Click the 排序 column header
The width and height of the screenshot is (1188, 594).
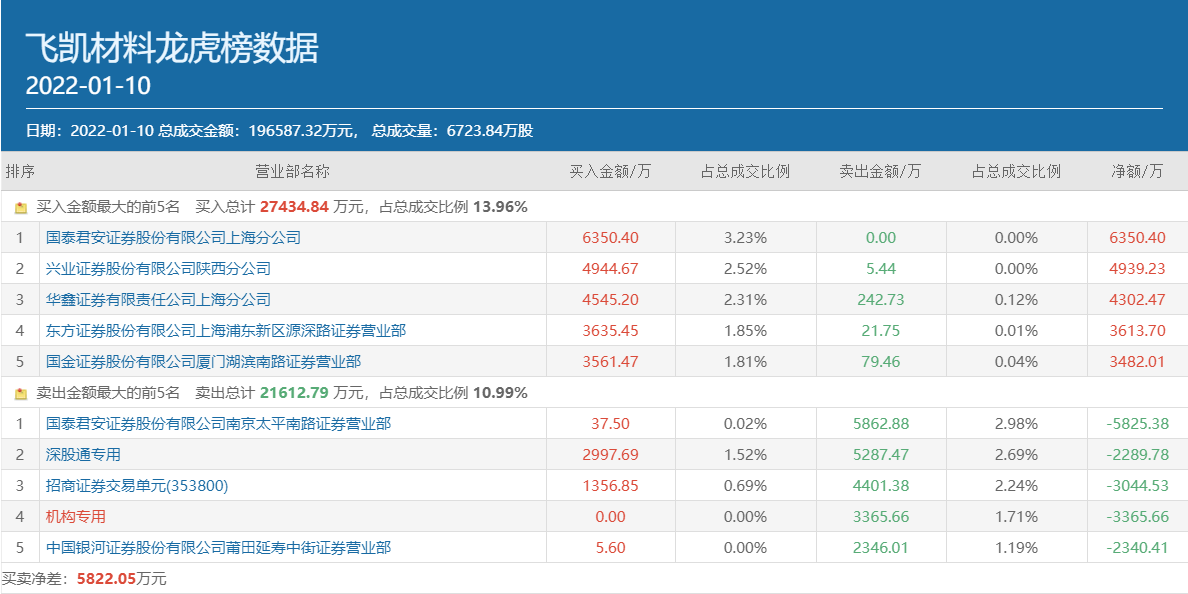coord(20,171)
